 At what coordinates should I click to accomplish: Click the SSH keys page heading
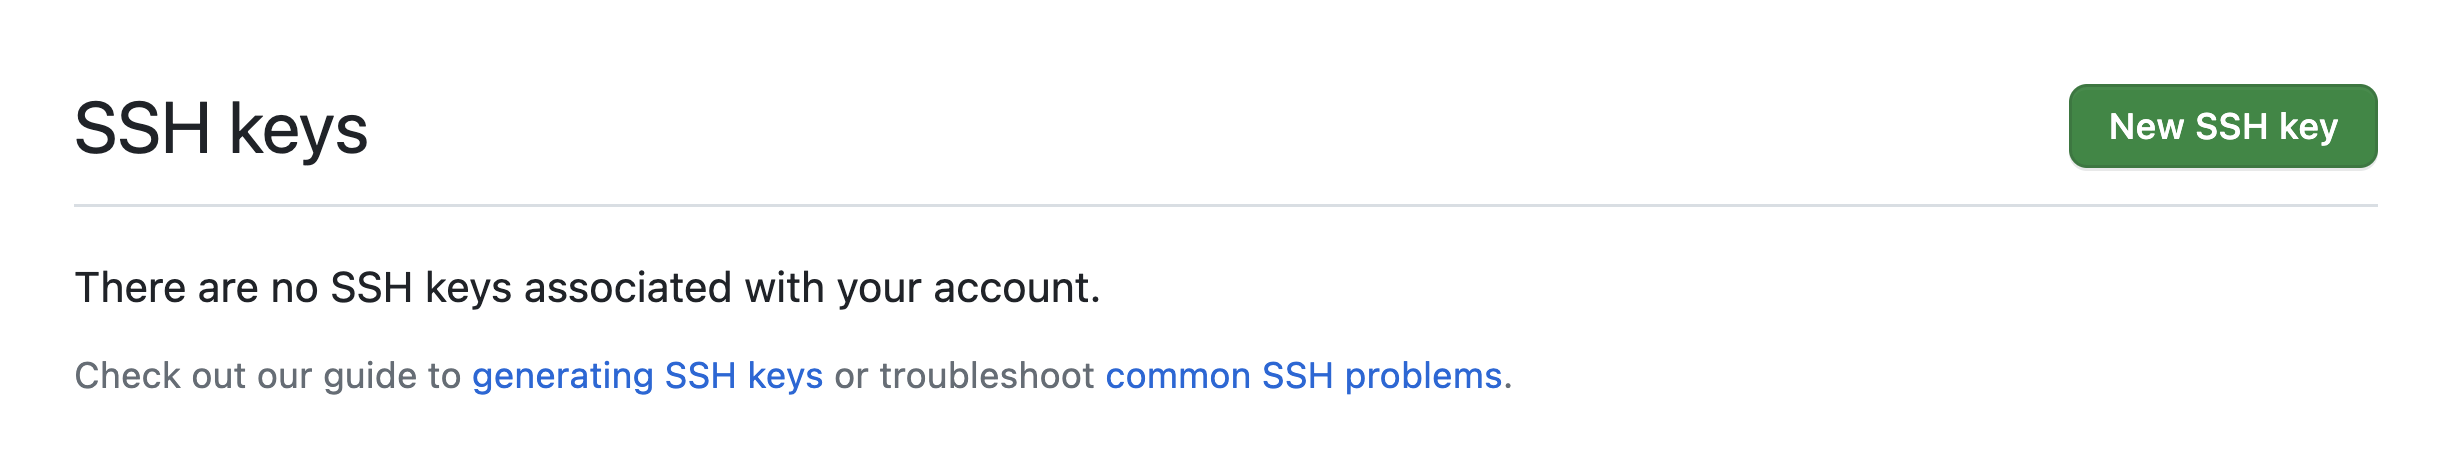221,129
